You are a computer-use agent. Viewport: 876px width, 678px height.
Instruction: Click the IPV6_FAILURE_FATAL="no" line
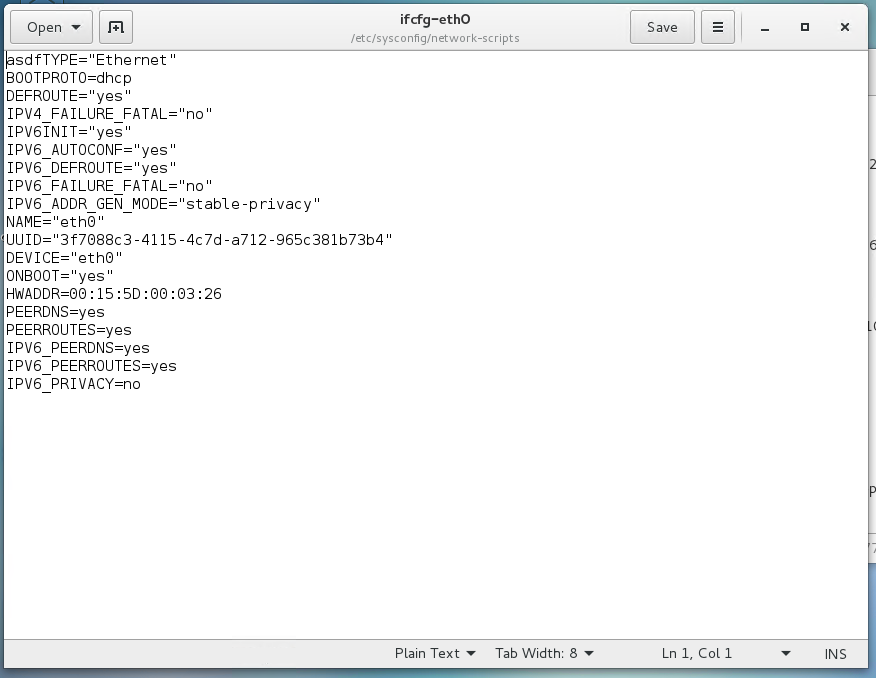(x=109, y=186)
